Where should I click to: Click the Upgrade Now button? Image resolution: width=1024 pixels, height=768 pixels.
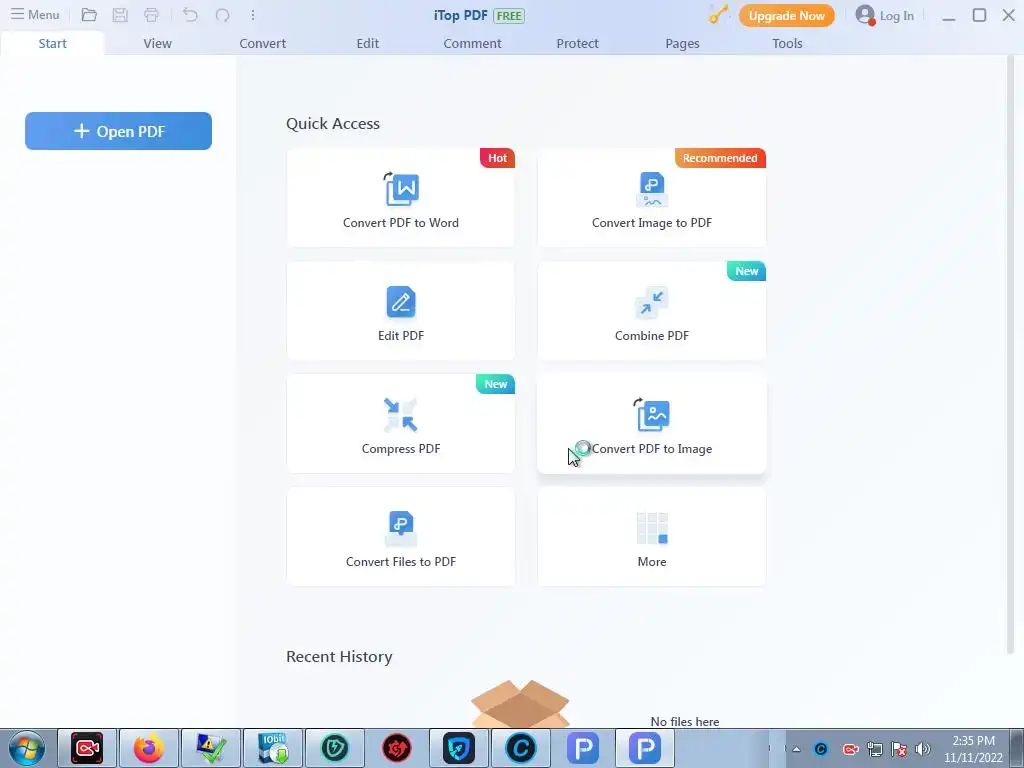[x=786, y=16]
